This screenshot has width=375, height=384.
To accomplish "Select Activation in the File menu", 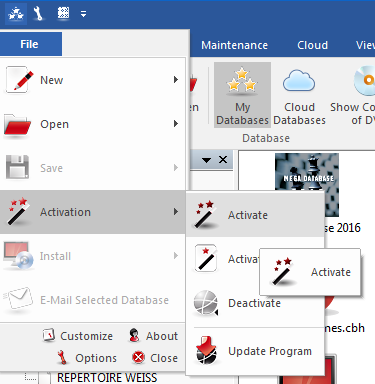I will point(93,212).
